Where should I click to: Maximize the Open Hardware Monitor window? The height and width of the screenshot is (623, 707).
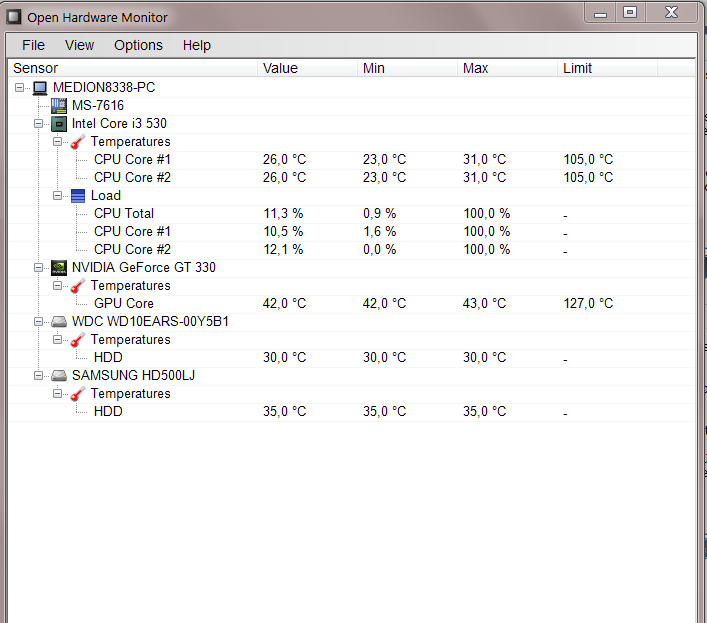[630, 13]
